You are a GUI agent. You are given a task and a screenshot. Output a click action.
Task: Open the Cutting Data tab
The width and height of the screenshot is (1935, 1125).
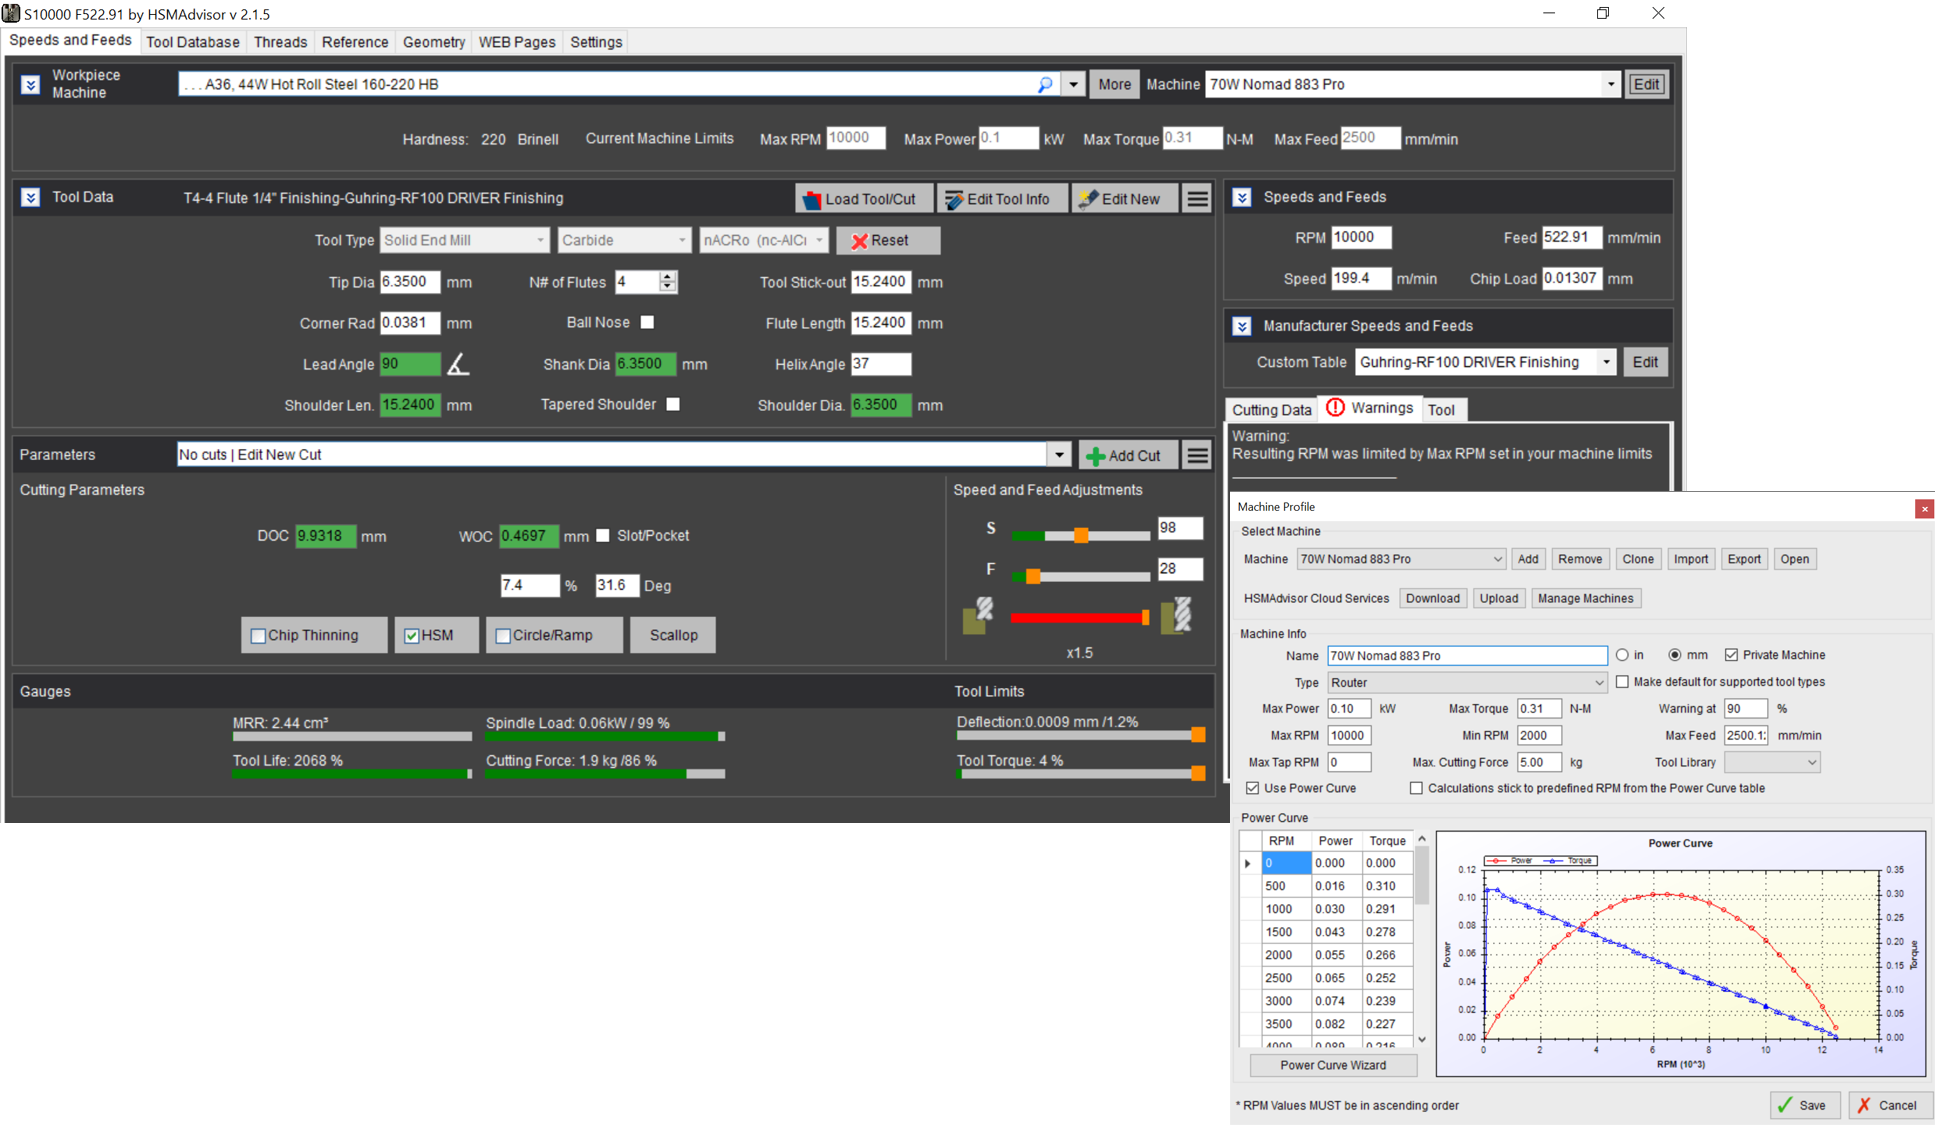pyautogui.click(x=1271, y=410)
